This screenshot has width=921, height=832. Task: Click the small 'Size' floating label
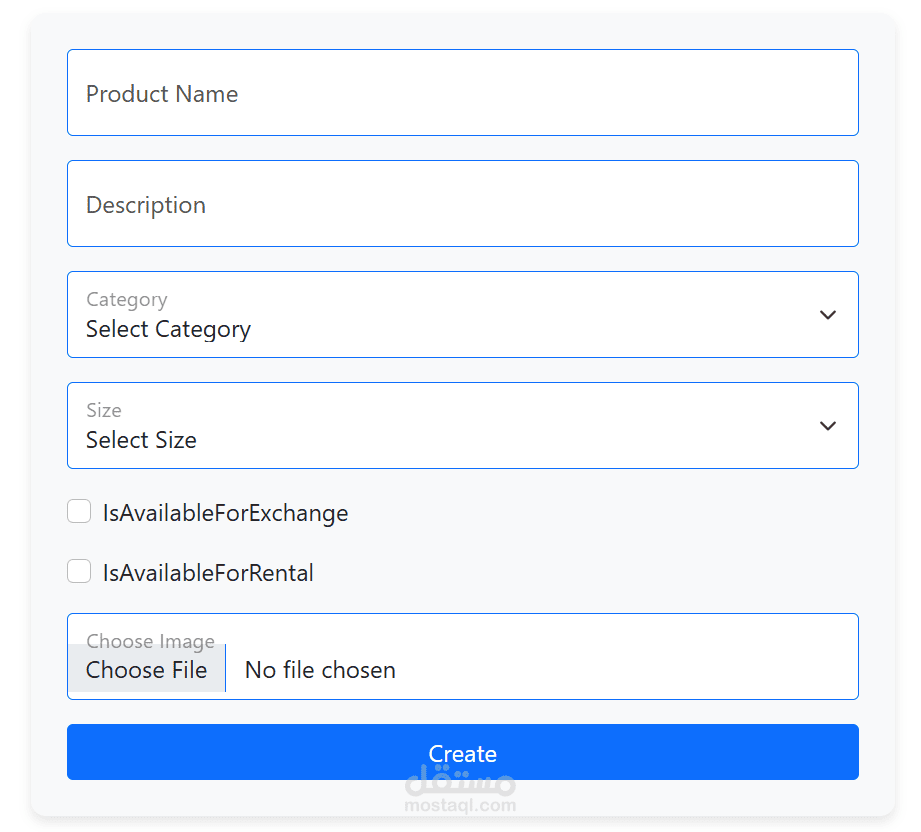(104, 410)
